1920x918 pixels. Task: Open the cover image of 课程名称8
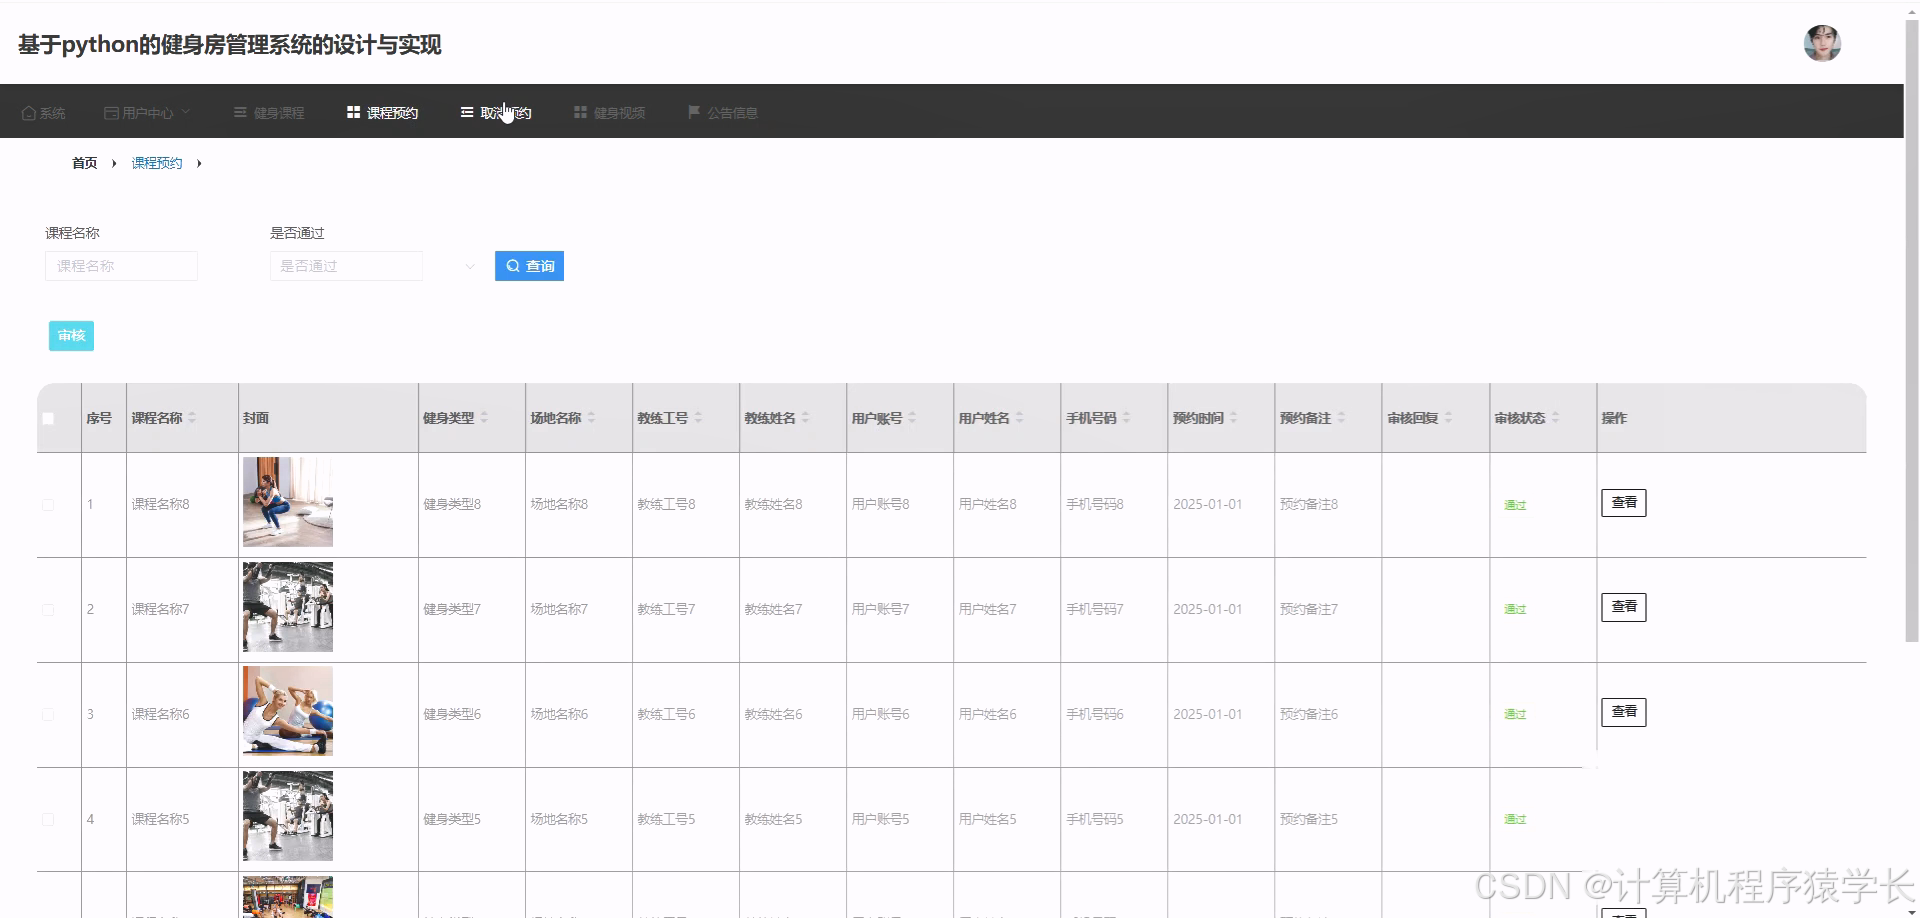pos(288,502)
